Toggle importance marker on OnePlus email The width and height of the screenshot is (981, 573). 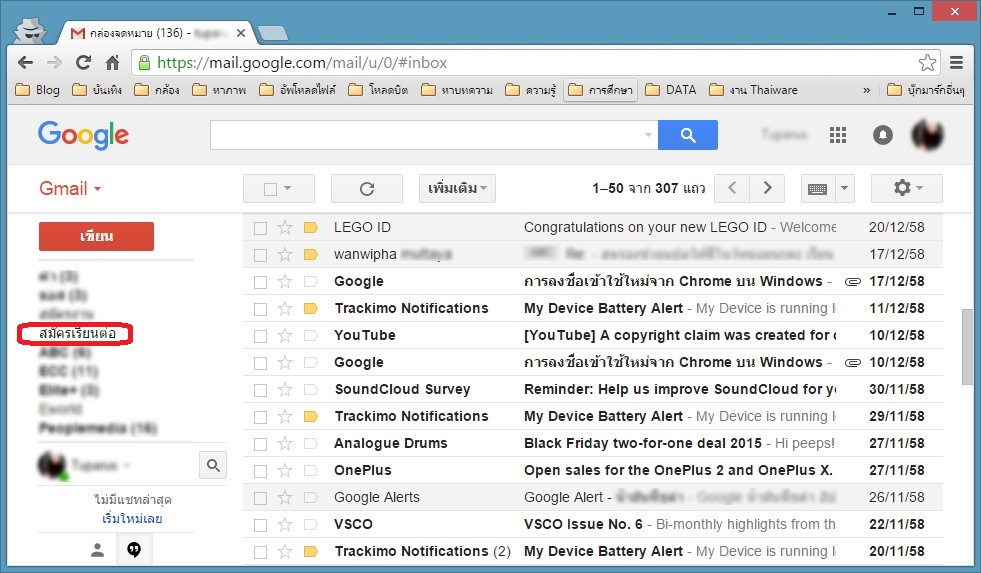tap(310, 470)
